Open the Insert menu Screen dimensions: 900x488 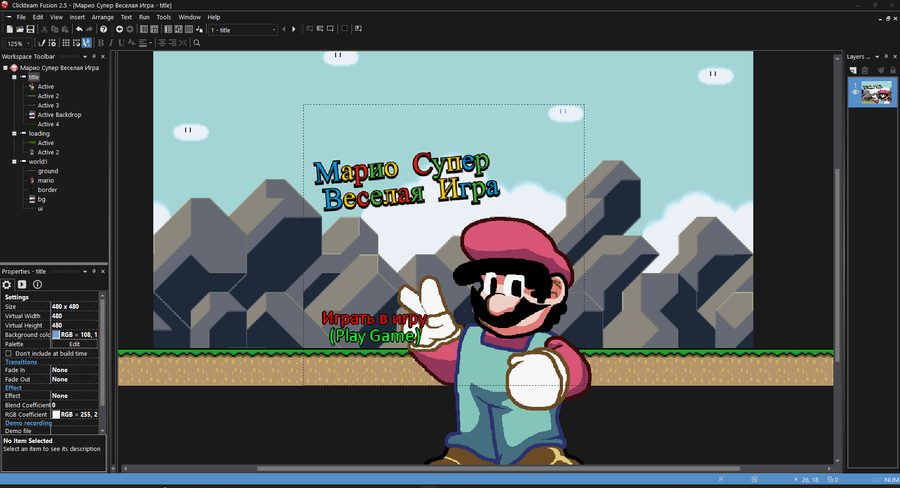pyautogui.click(x=77, y=17)
